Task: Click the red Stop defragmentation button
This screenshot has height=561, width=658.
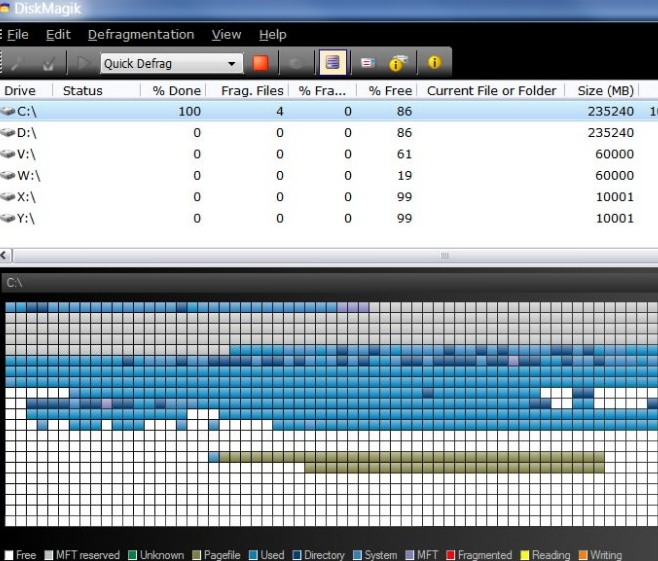Action: tap(260, 63)
